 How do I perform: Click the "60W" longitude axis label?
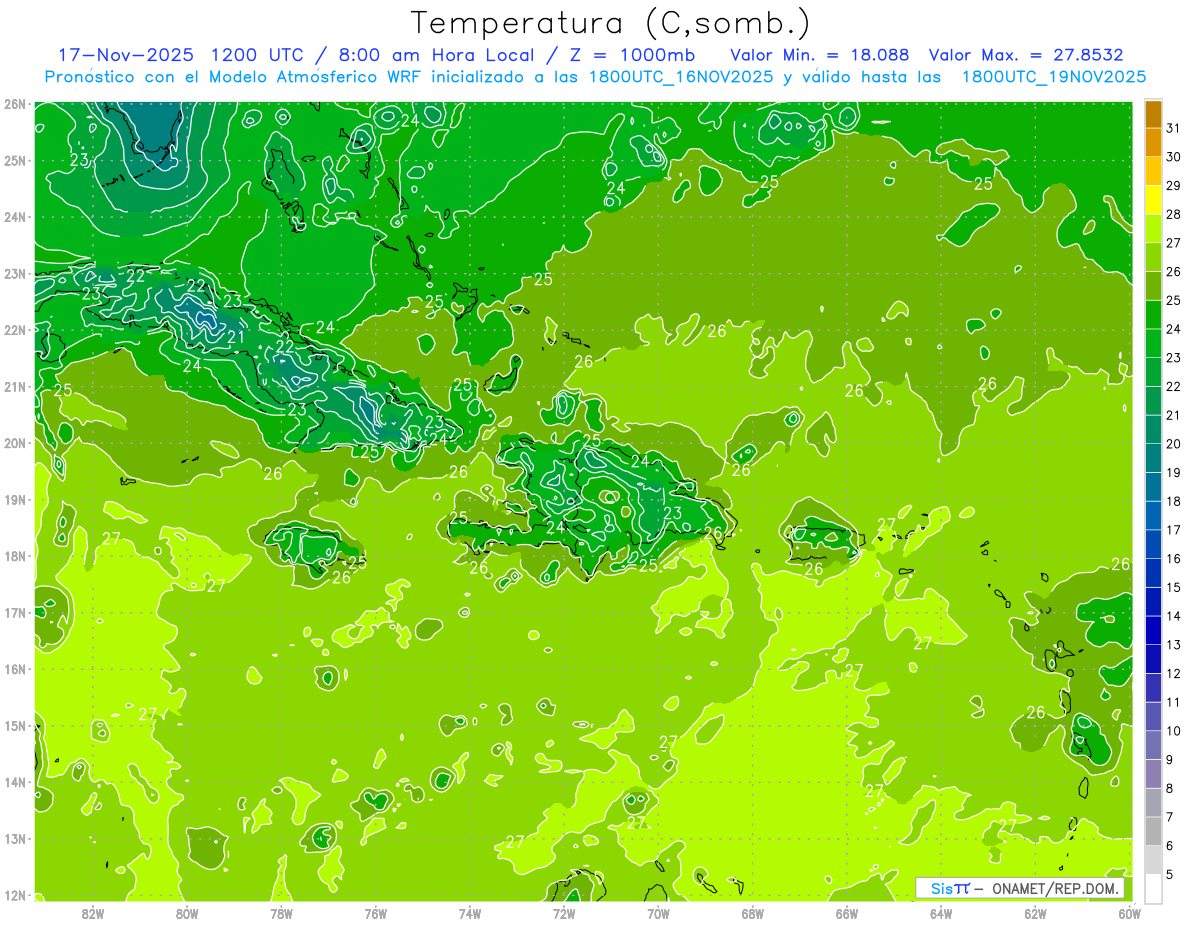click(x=1129, y=913)
